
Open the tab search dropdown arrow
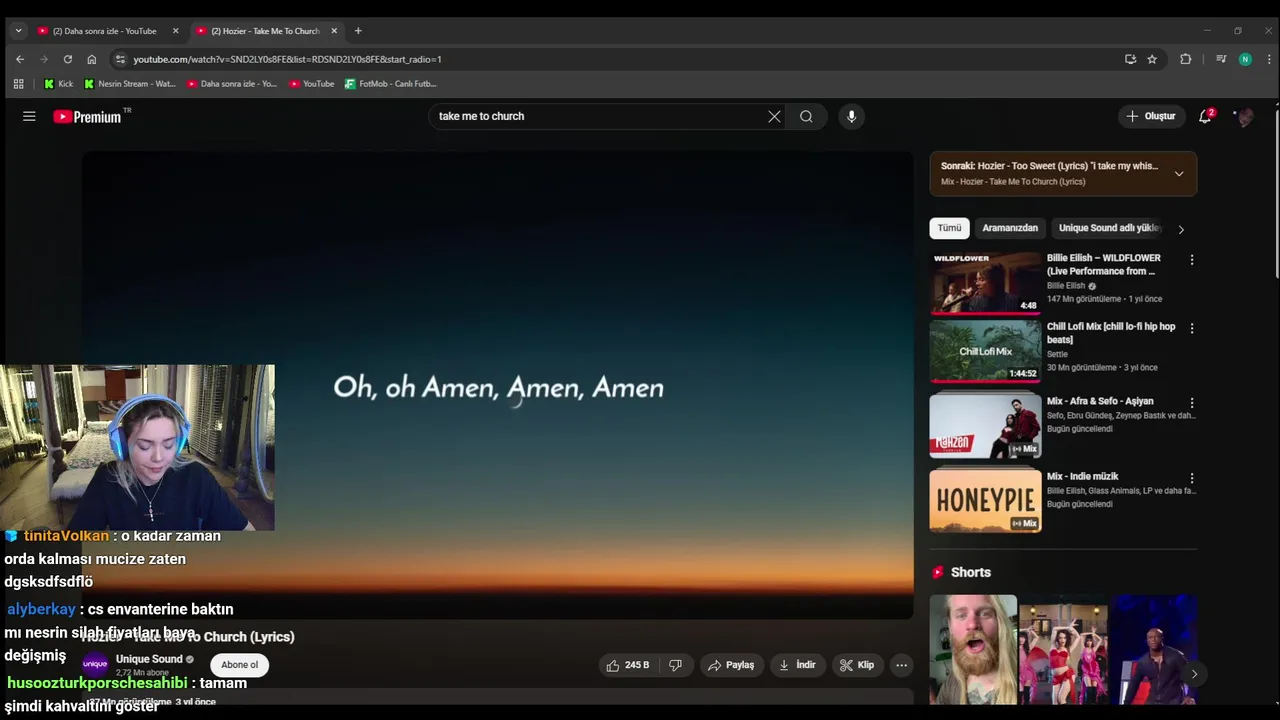pos(18,31)
